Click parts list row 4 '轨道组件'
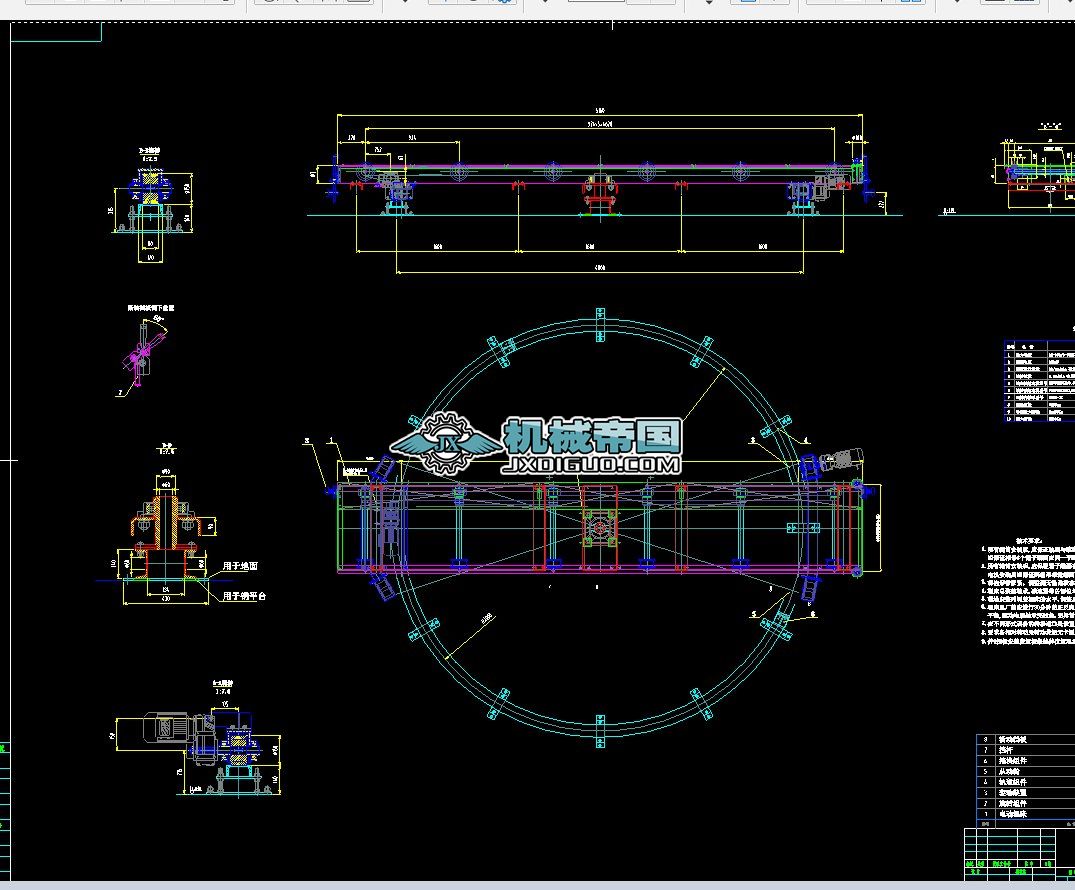 point(1026,782)
